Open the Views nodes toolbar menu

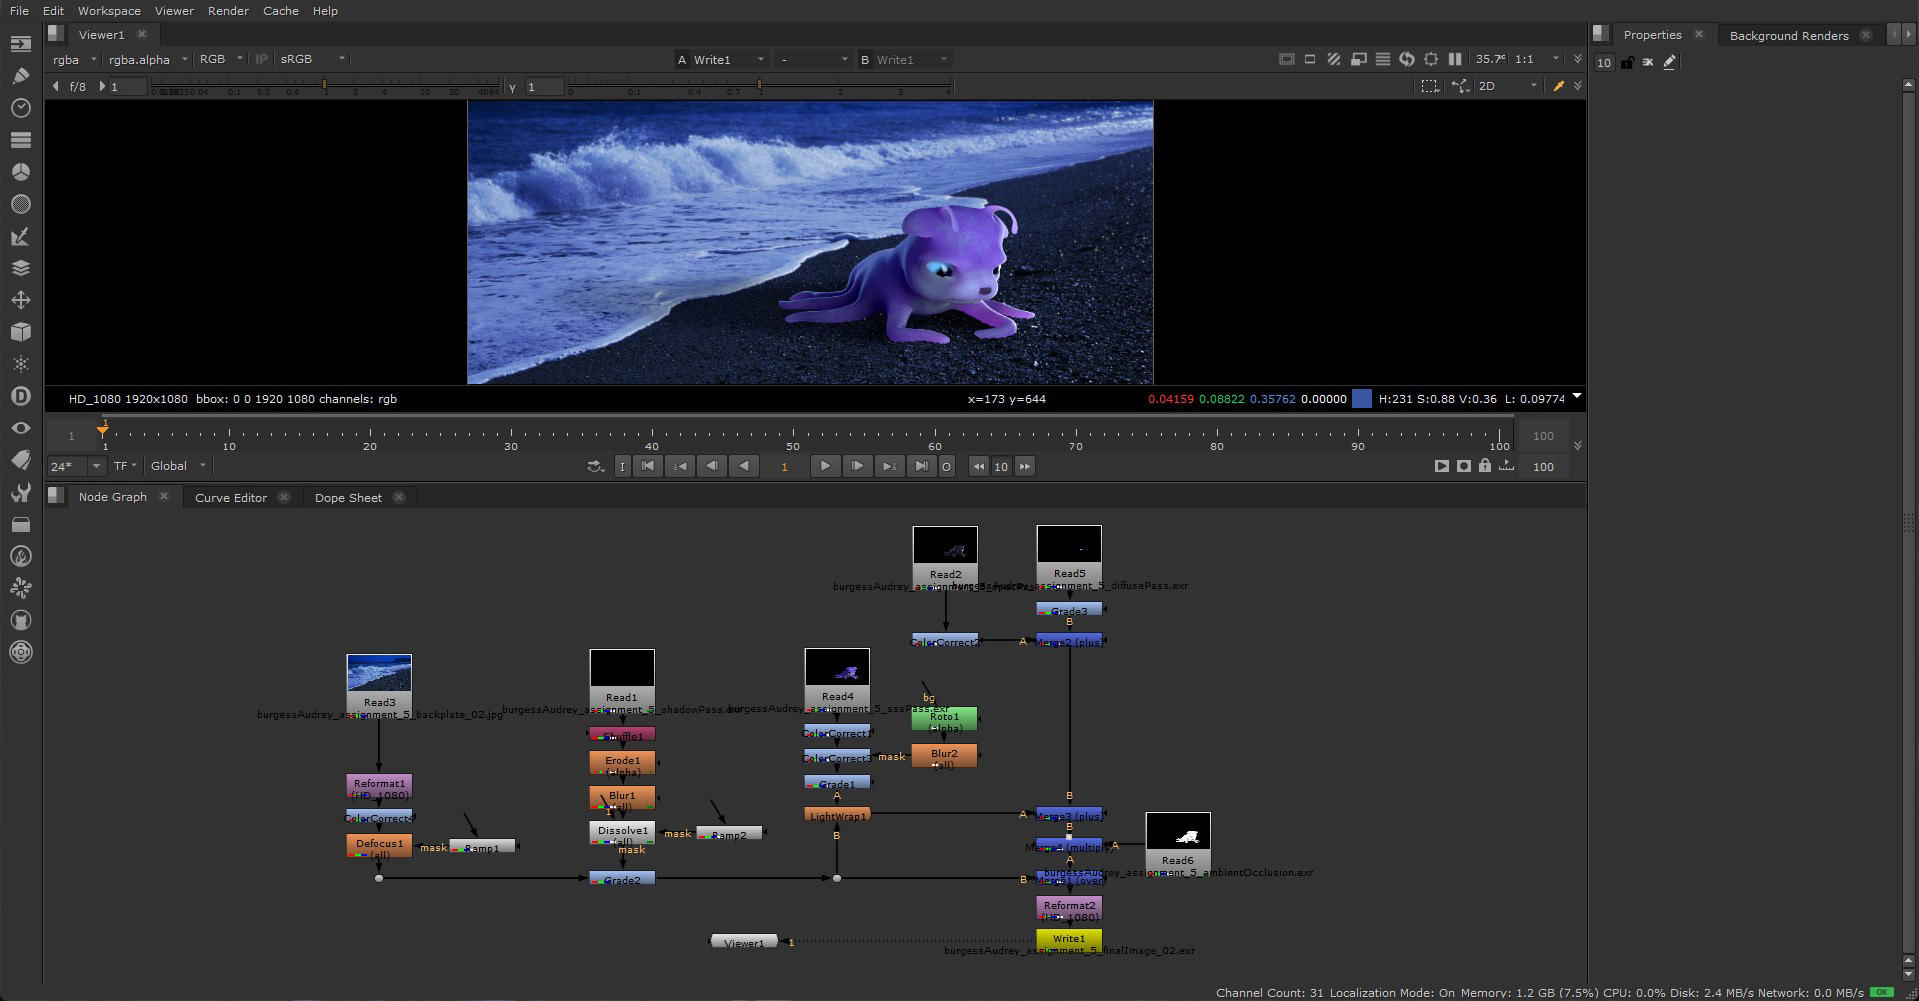click(21, 428)
